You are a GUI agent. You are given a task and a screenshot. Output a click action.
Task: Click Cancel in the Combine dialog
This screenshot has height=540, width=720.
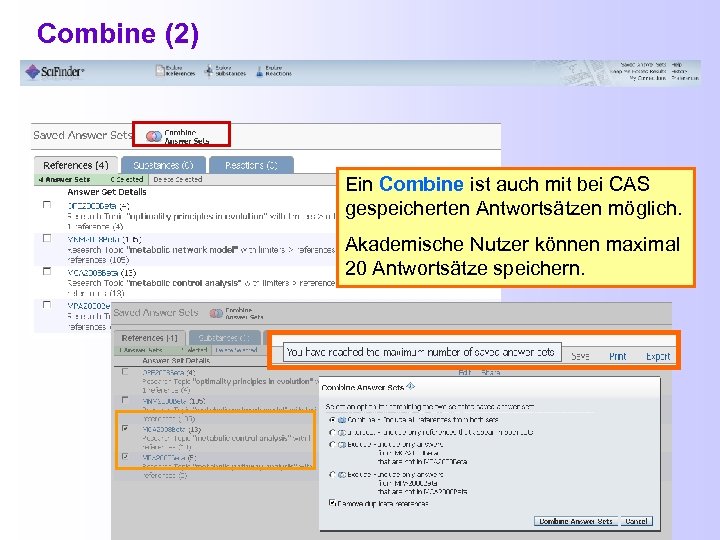click(636, 521)
